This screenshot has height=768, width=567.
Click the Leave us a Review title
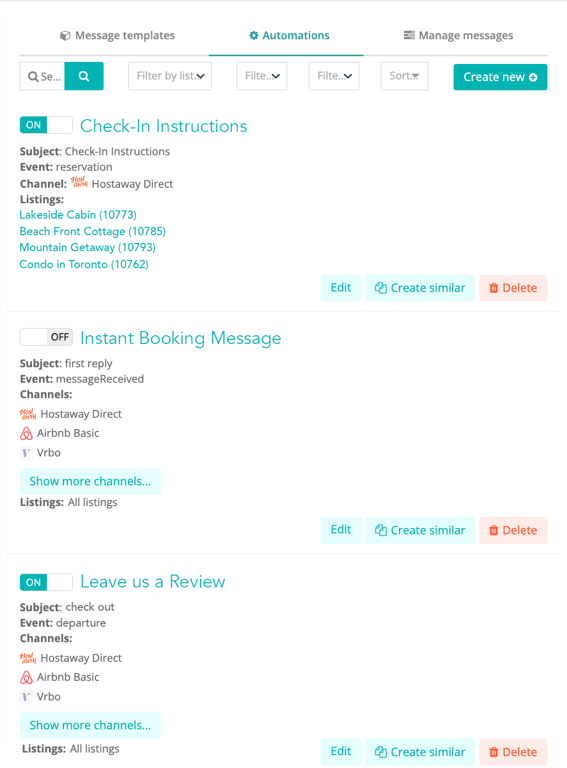tap(153, 581)
